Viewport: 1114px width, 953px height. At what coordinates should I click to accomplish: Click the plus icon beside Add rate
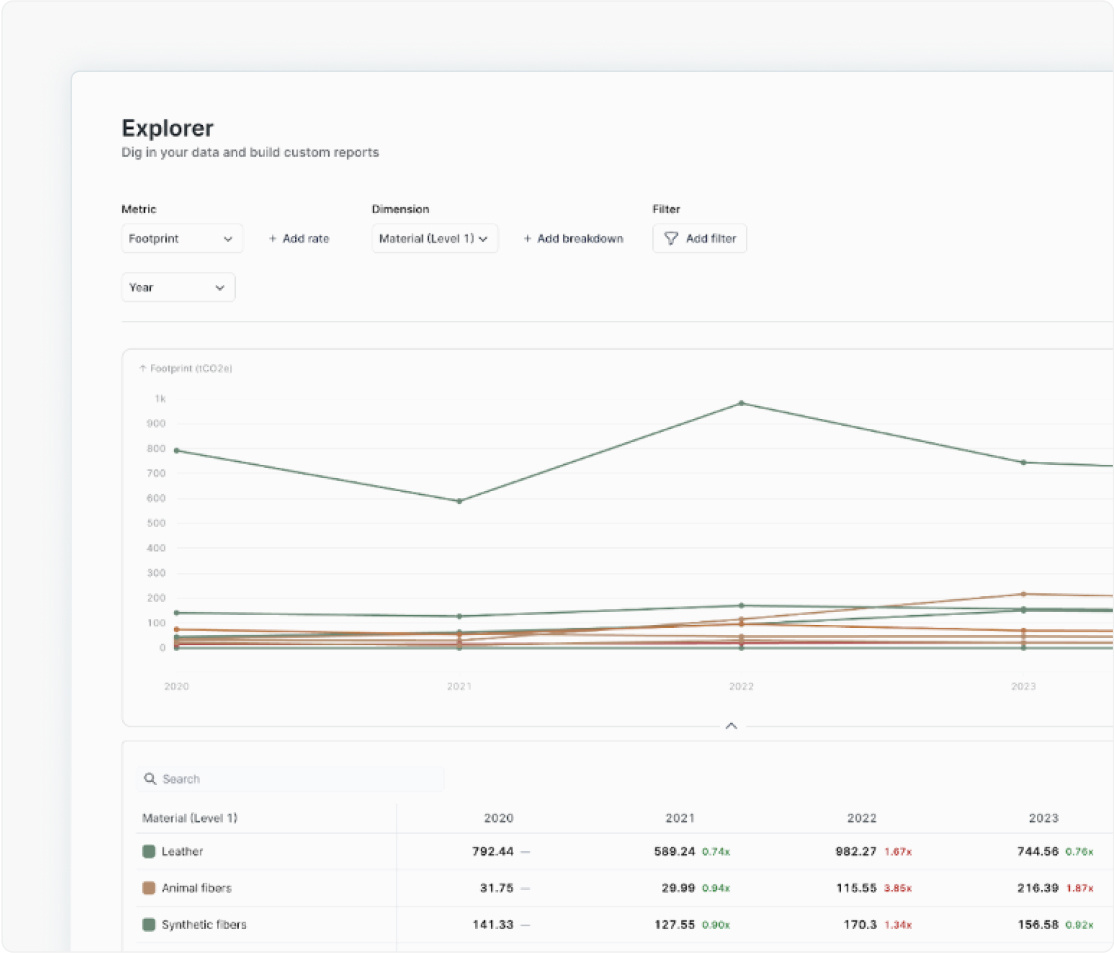click(x=272, y=239)
